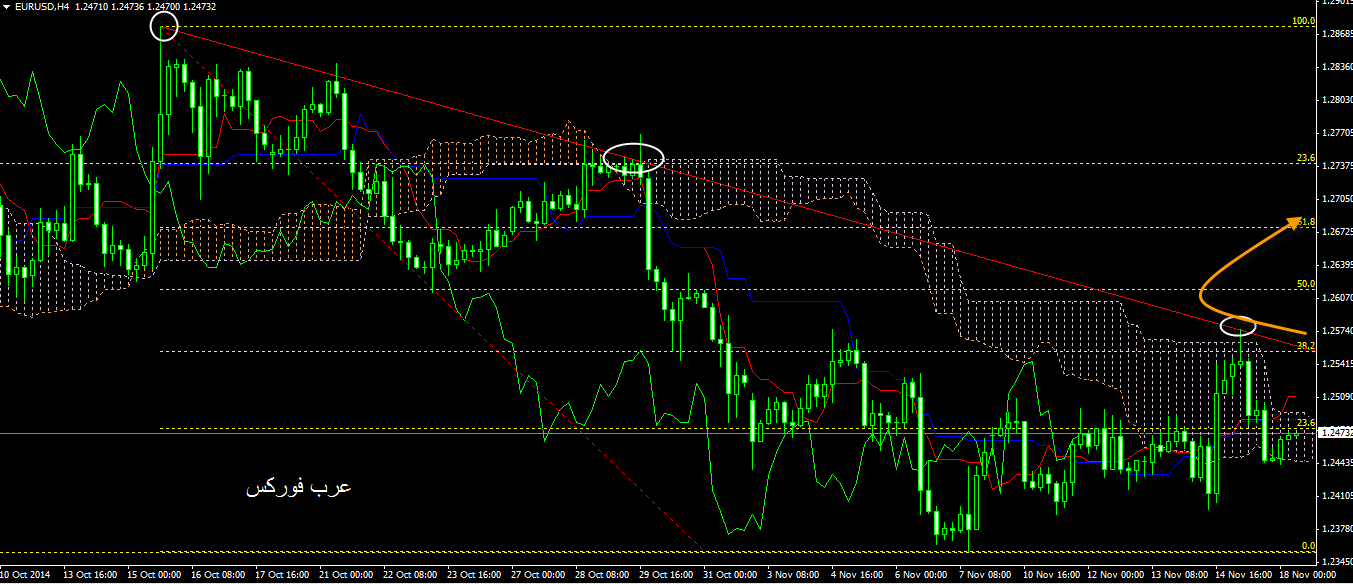Viewport: 1353px width, 584px height.
Task: Click the 1.23450 price scale label
Action: (x=1337, y=562)
